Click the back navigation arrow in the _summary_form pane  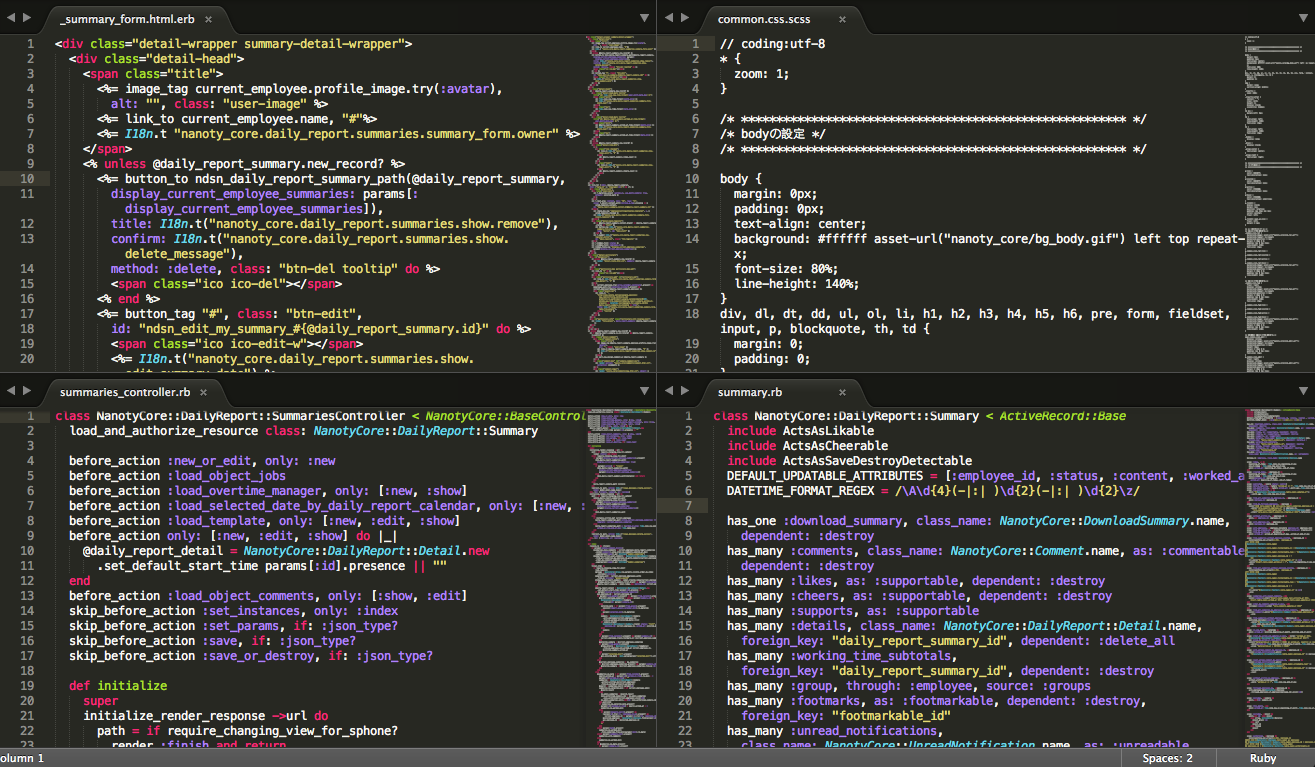click(x=10, y=17)
